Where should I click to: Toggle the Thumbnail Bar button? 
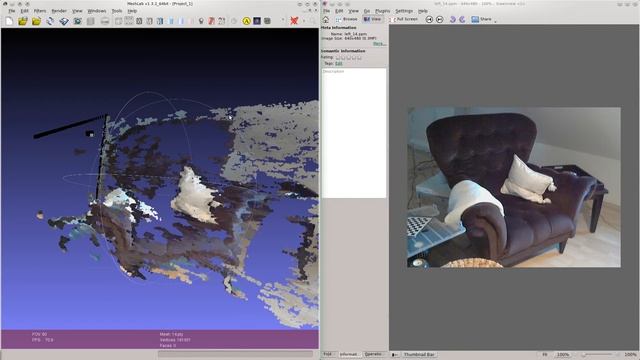pos(419,355)
